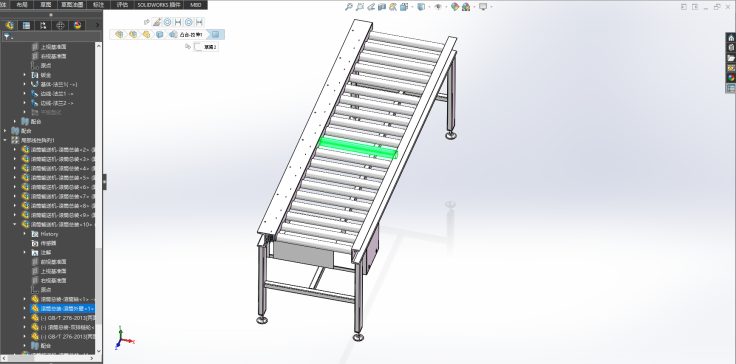Click the tree horizontal scrollbar right arrow

pos(91,358)
